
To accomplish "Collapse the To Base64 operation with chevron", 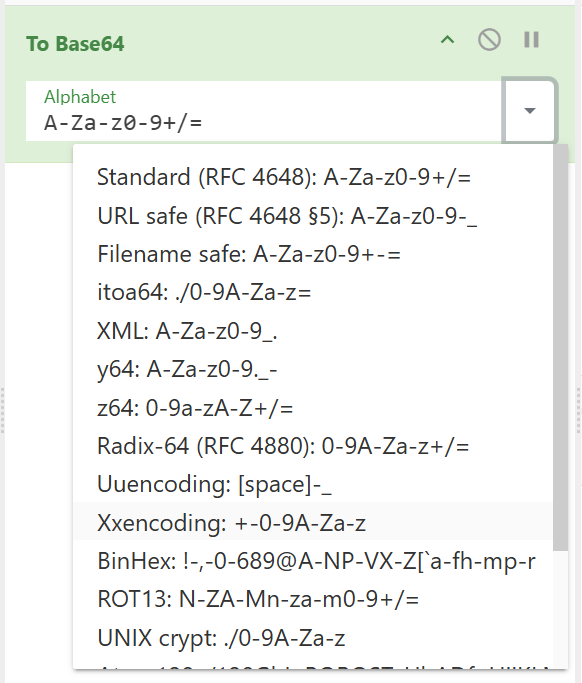I will tap(447, 41).
